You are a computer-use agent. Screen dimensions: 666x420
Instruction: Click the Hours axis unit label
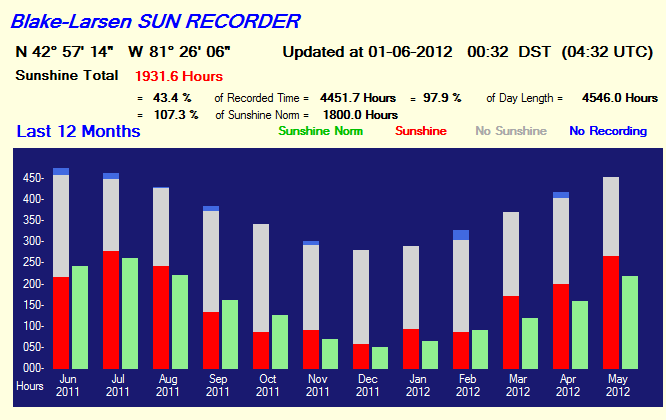(30, 385)
